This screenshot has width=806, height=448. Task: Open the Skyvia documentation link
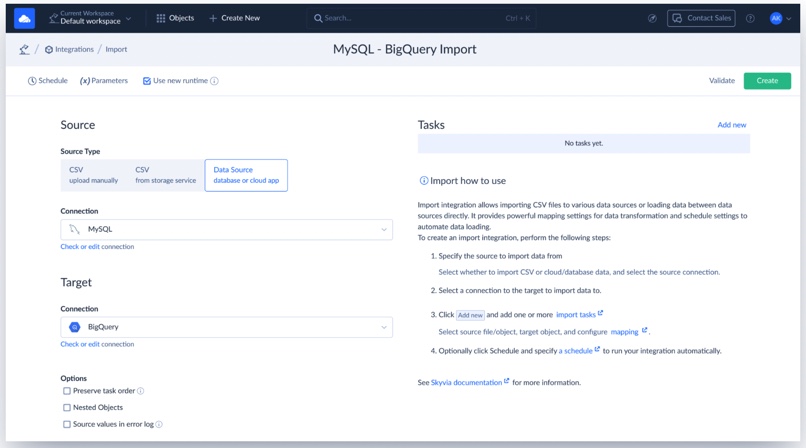click(466, 382)
